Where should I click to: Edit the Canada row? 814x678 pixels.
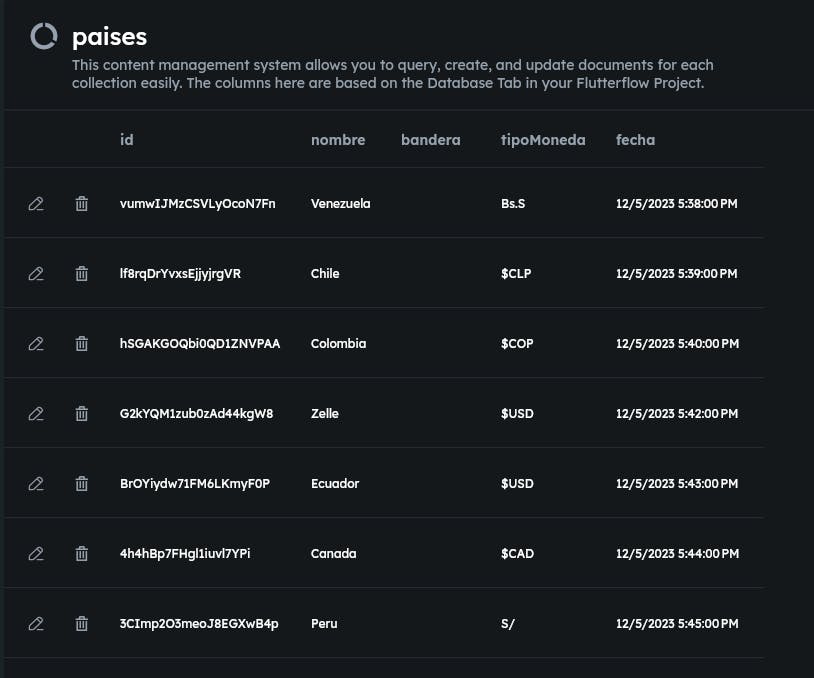(x=36, y=554)
